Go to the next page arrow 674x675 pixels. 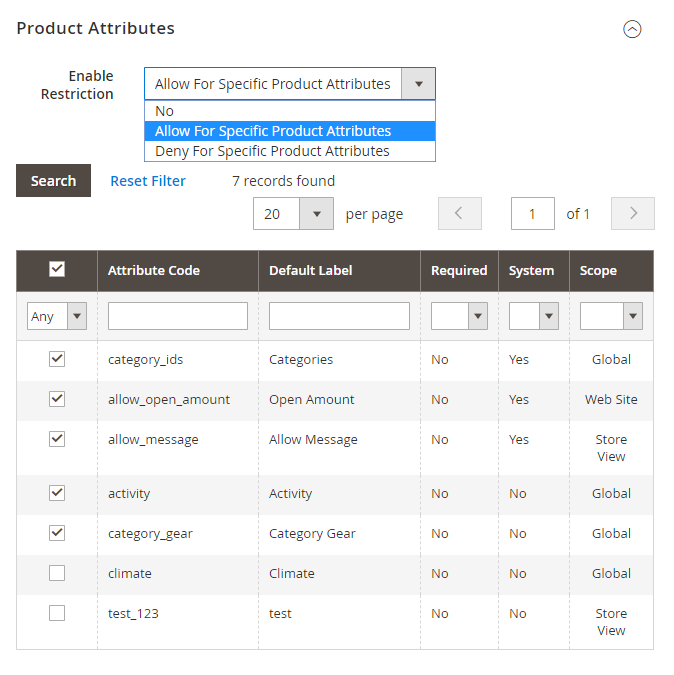tap(632, 213)
